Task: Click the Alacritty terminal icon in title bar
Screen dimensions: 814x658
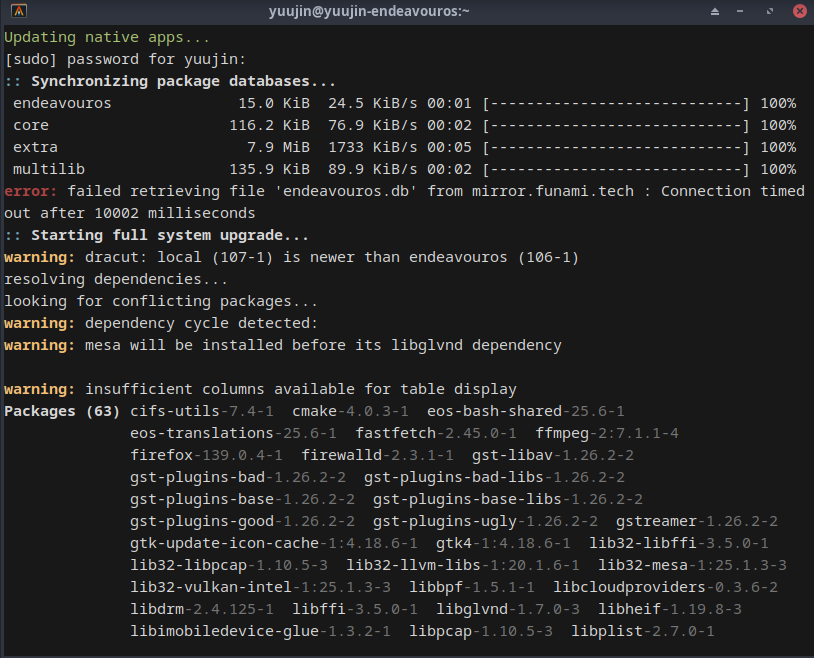Action: pyautogui.click(x=19, y=10)
